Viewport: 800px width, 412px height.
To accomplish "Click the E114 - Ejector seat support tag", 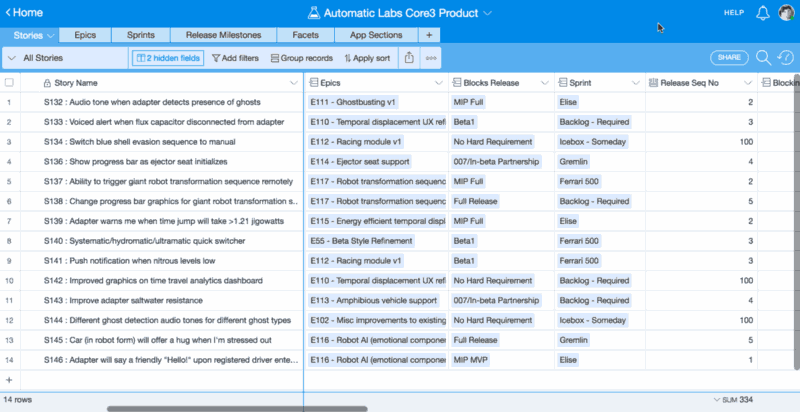I will click(x=360, y=162).
